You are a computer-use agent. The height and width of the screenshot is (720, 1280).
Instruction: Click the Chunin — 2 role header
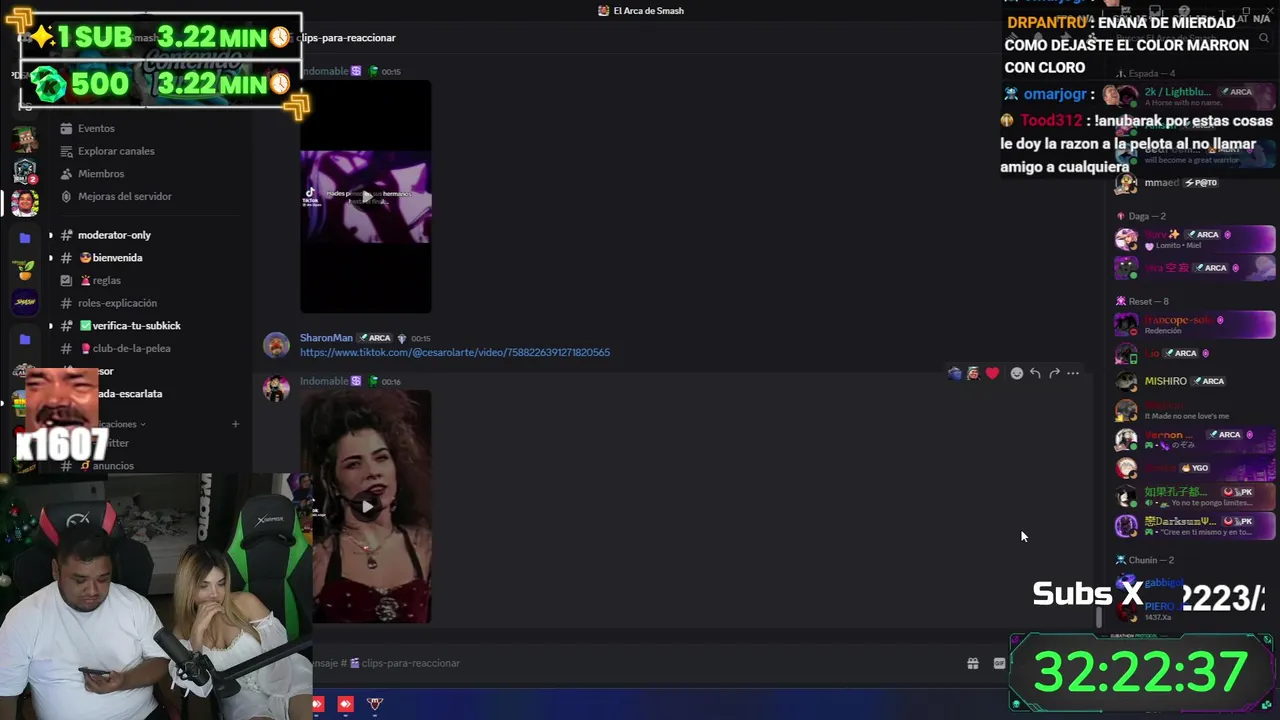coord(1151,560)
